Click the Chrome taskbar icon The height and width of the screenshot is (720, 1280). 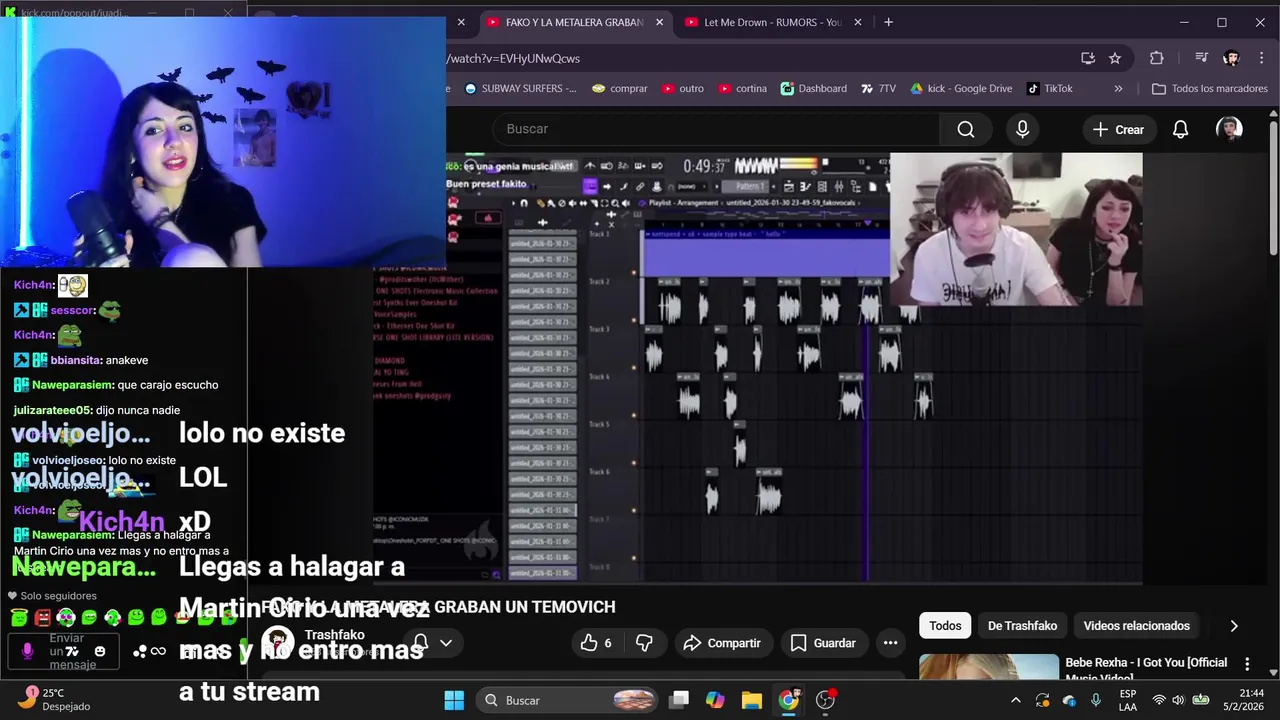click(789, 700)
